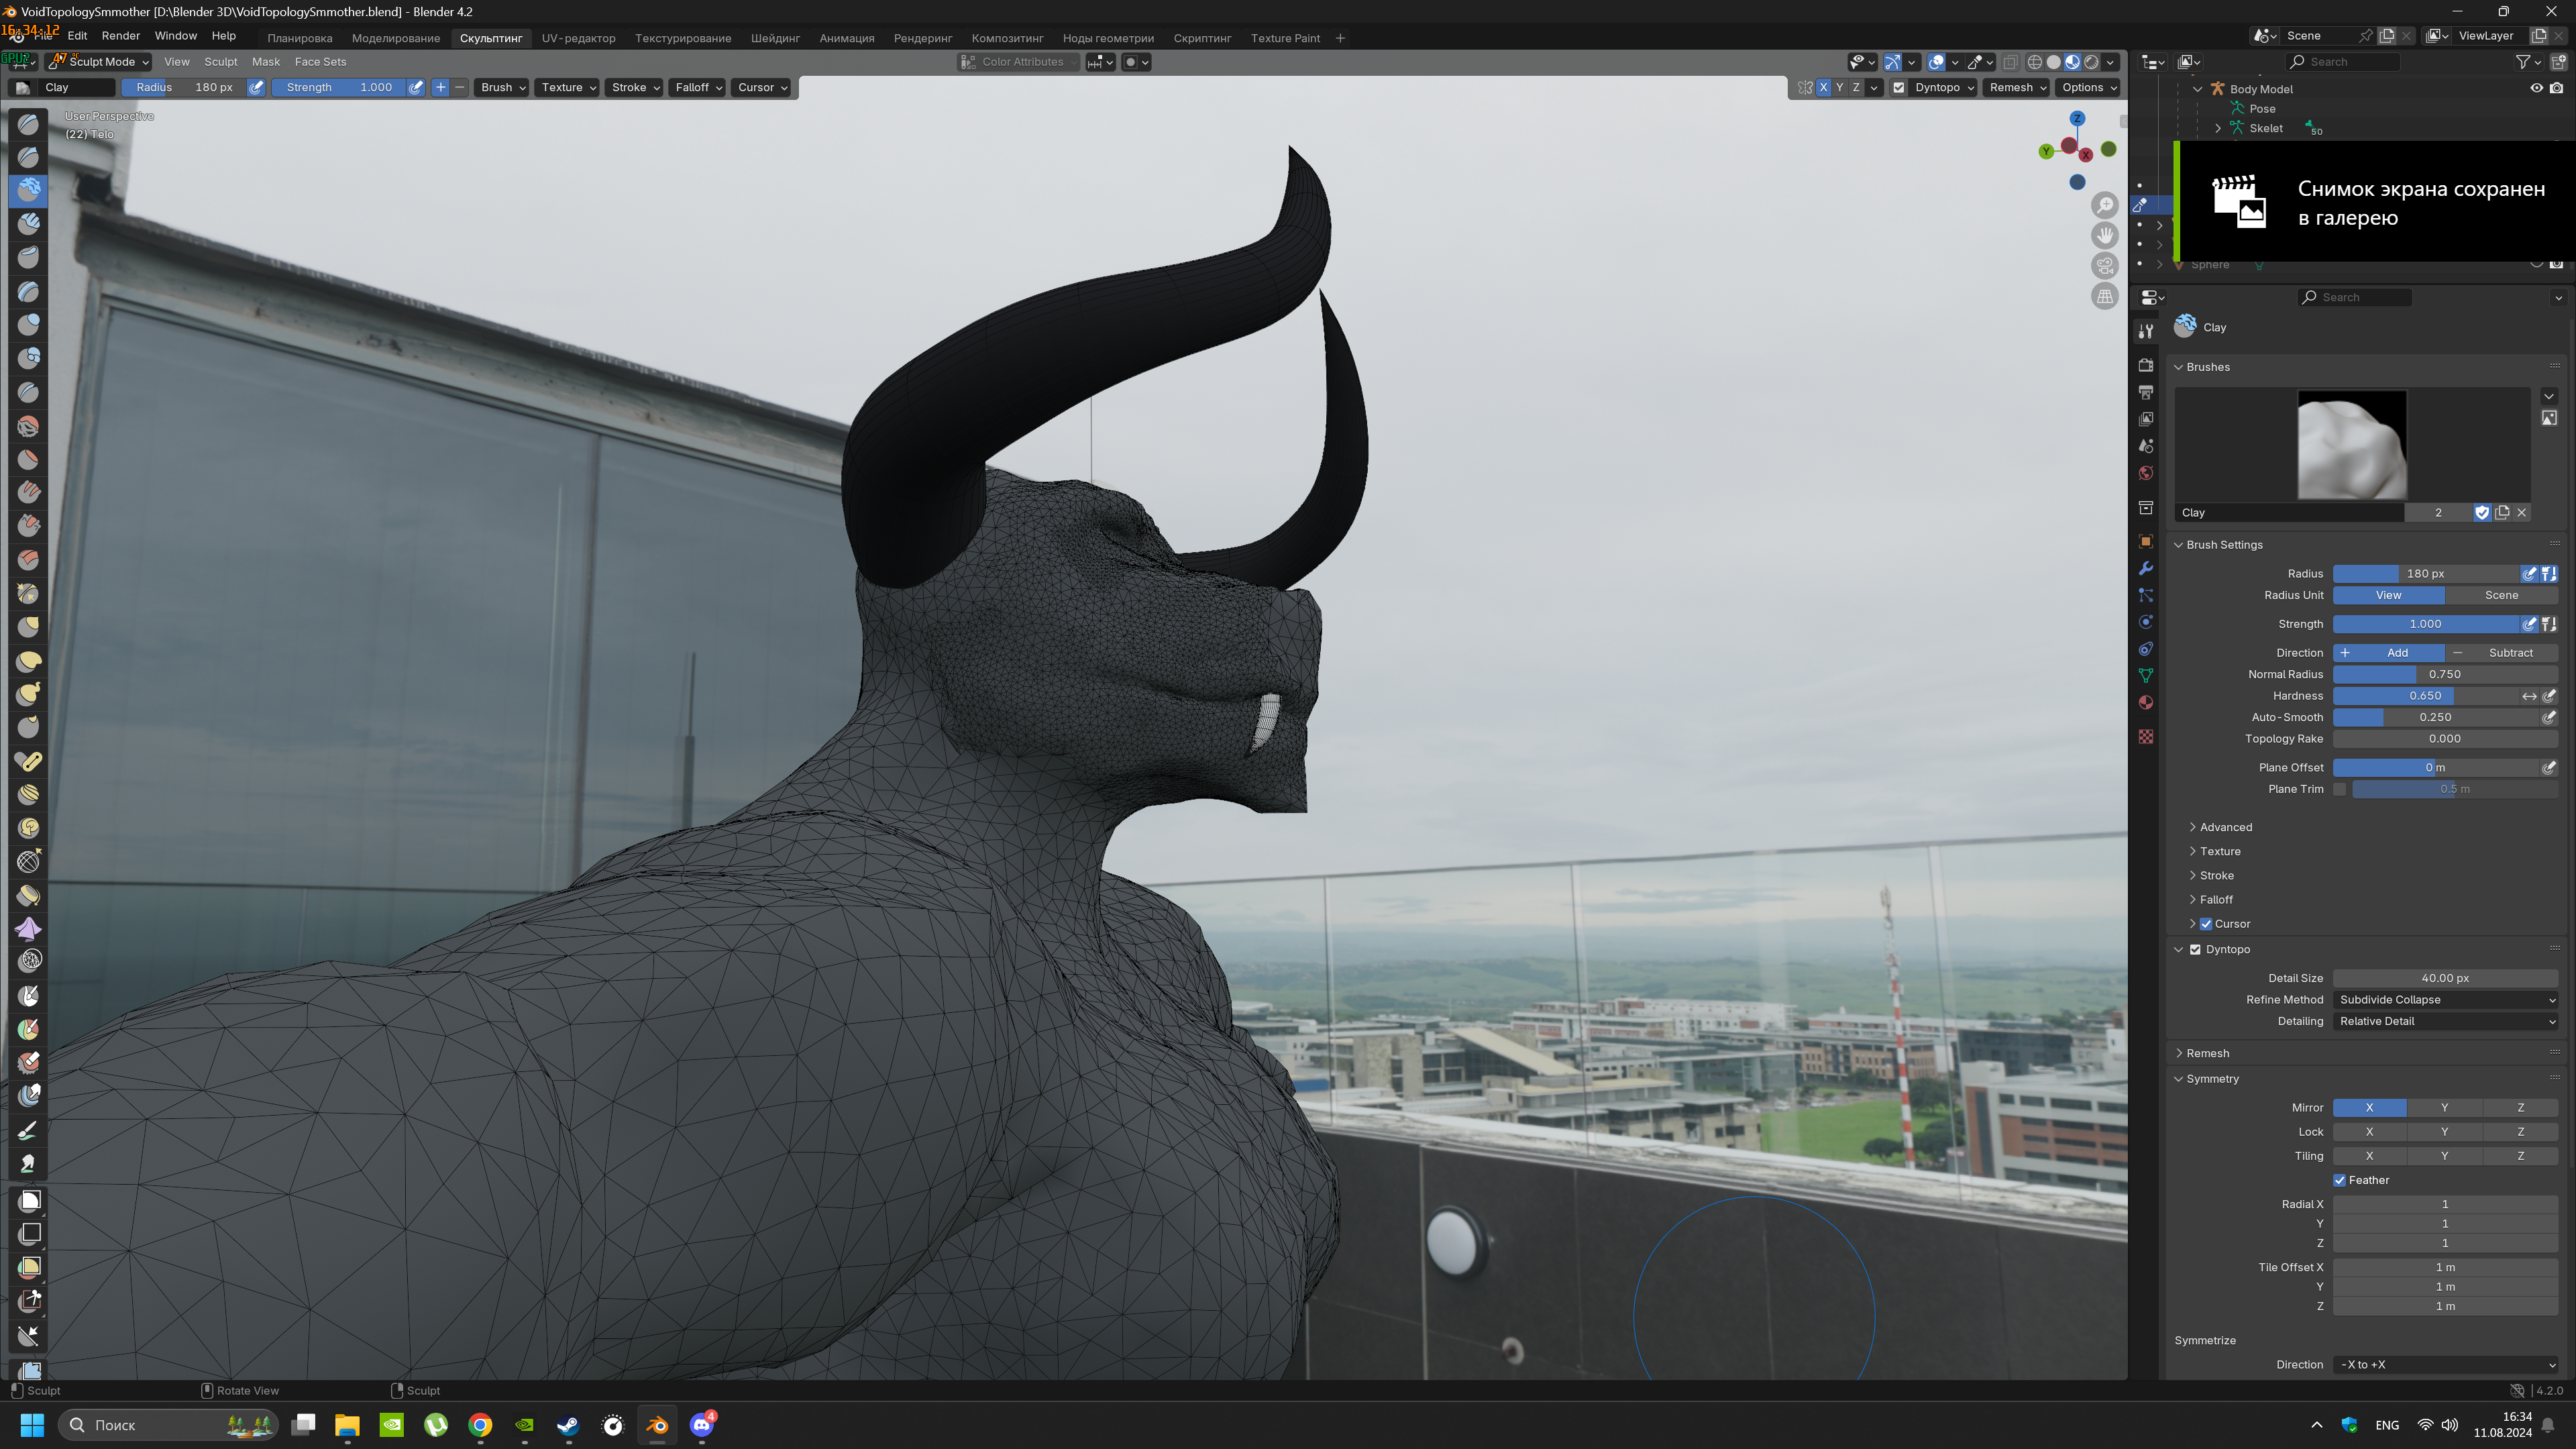Open the Modifiers wrench properties tab

[2145, 568]
